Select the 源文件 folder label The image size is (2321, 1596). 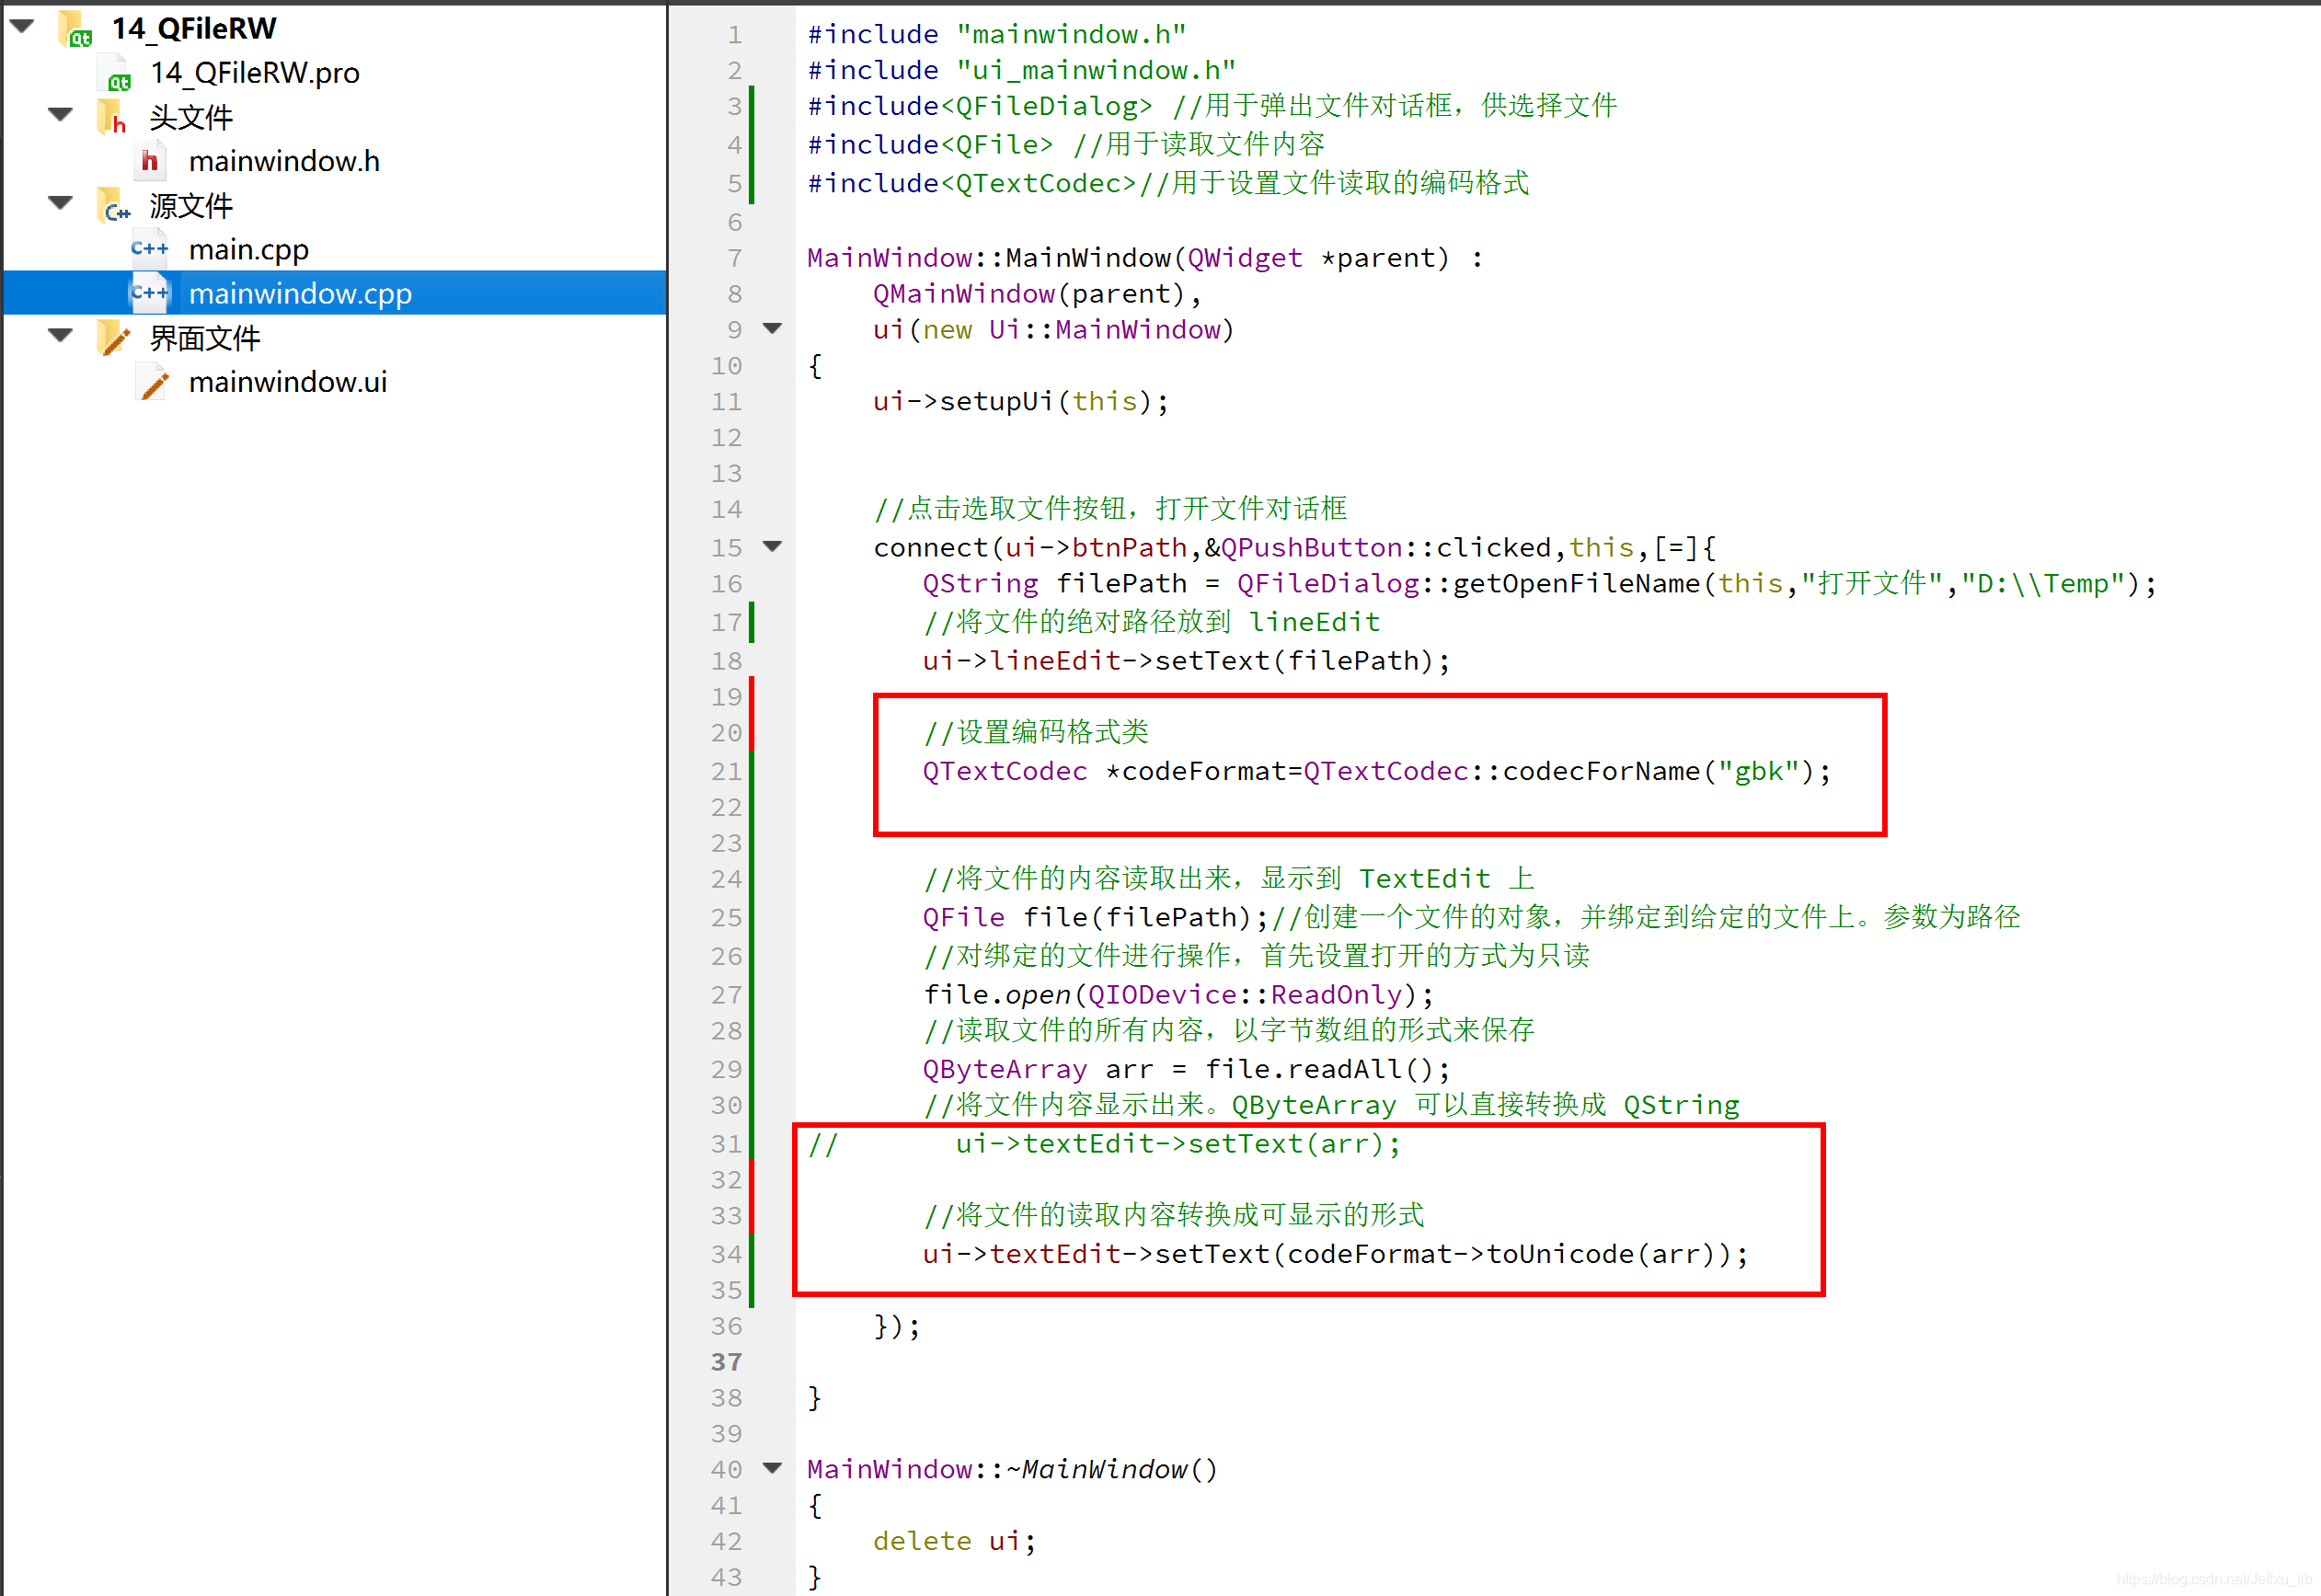pos(191,205)
